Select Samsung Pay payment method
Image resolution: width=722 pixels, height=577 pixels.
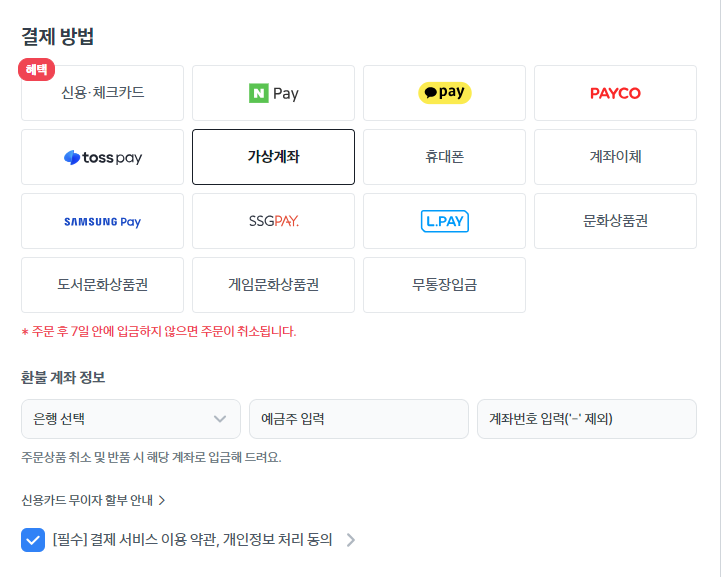click(x=102, y=221)
